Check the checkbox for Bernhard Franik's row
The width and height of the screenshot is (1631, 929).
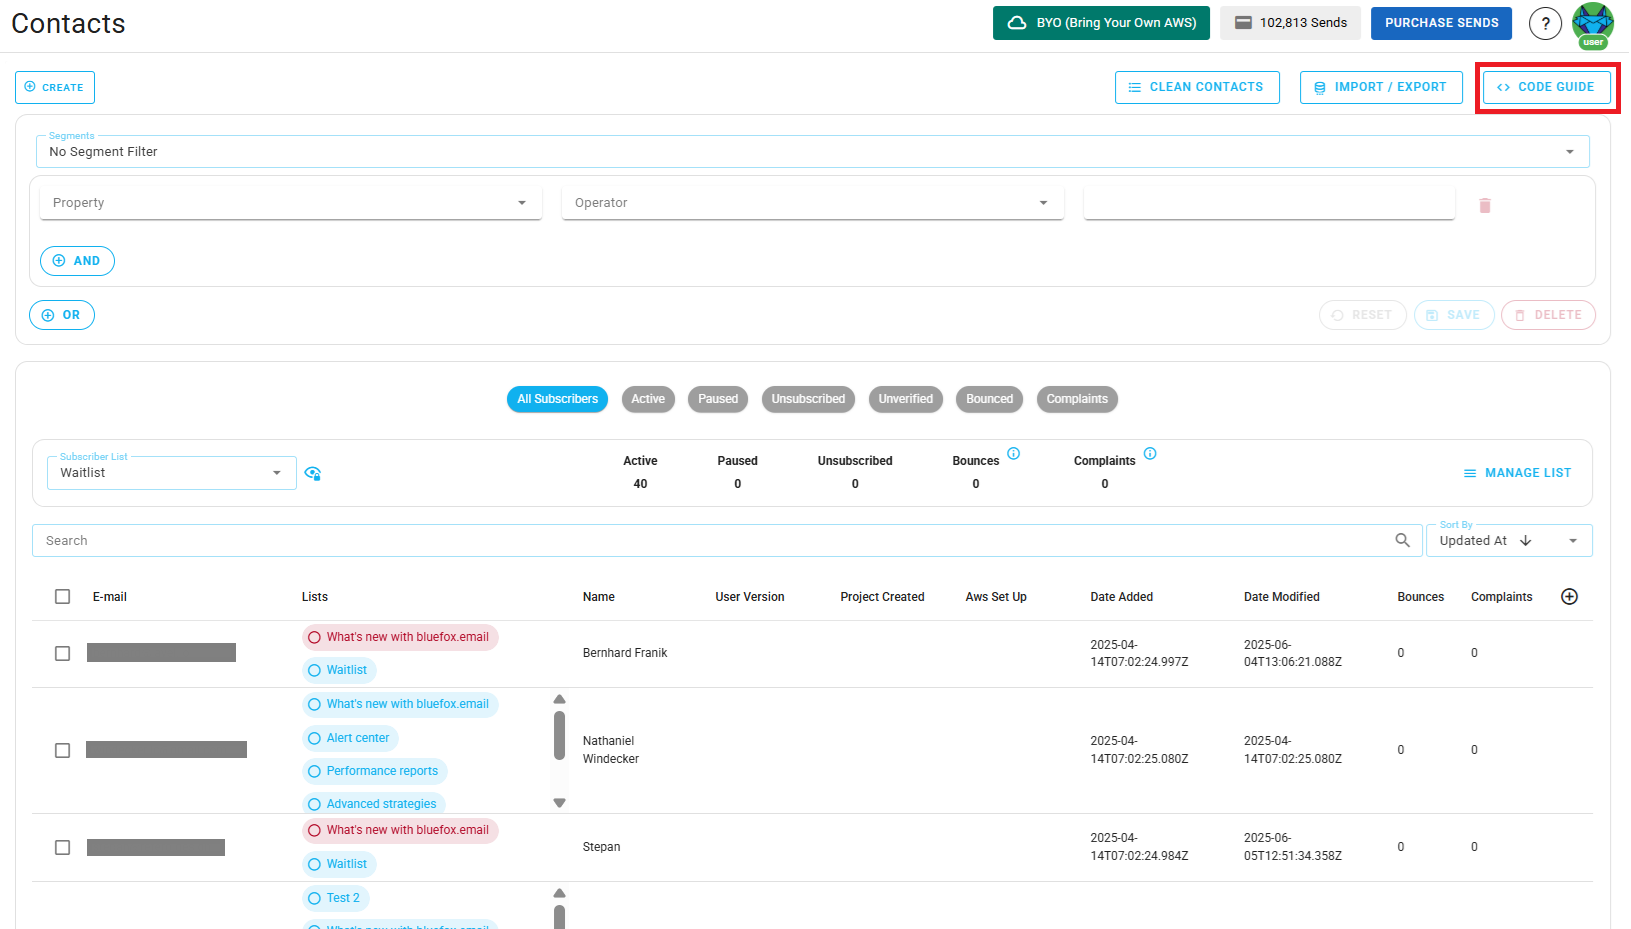[62, 653]
